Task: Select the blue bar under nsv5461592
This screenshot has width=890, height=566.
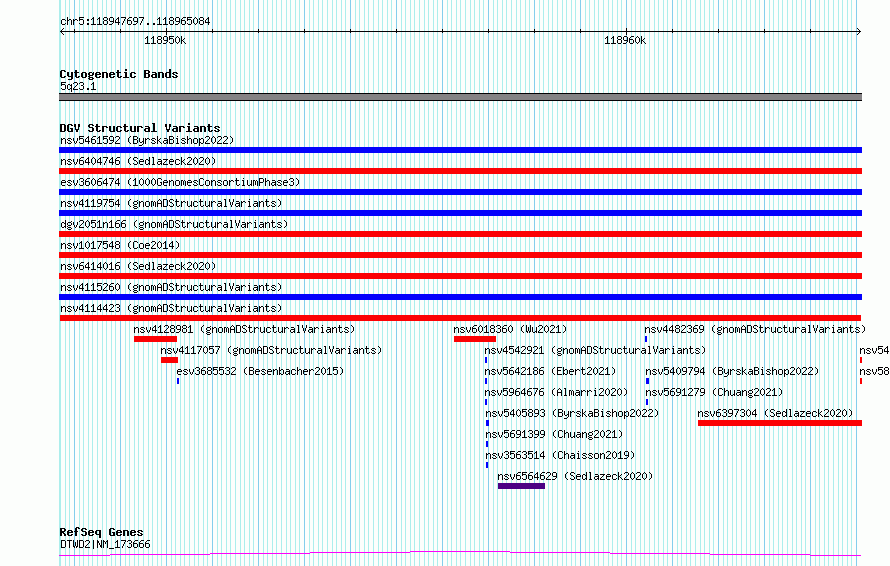Action: [x=460, y=150]
